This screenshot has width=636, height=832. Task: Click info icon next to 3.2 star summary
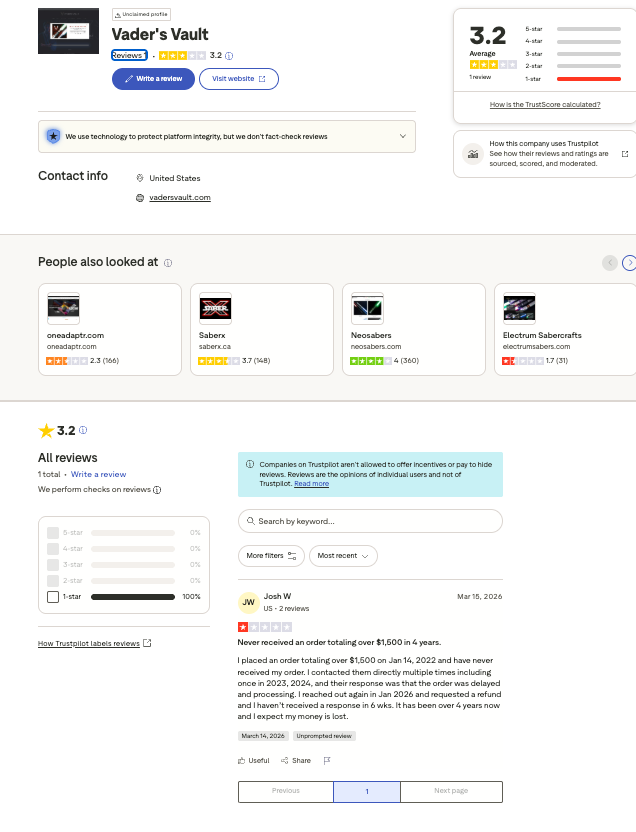tap(83, 430)
